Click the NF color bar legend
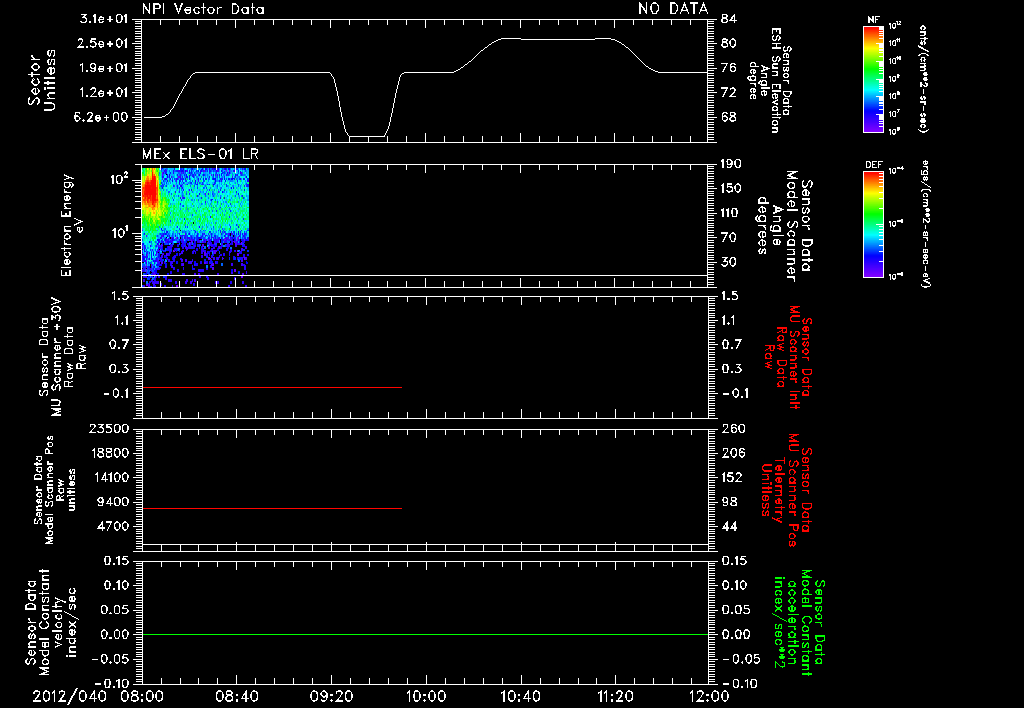 [873, 78]
